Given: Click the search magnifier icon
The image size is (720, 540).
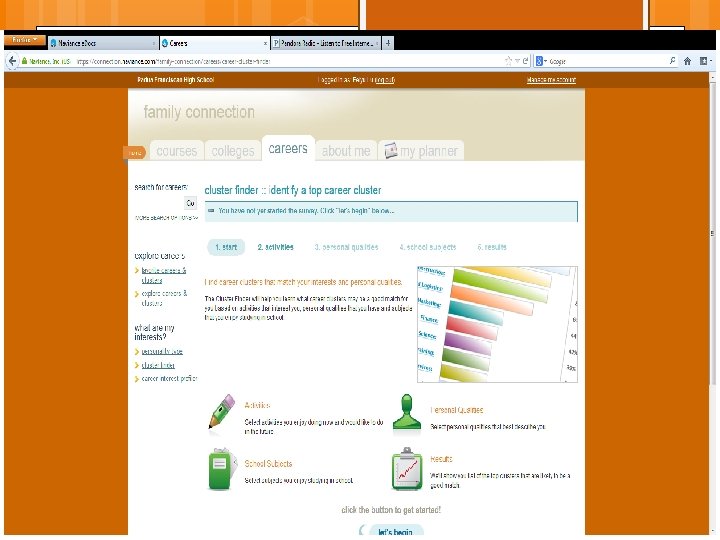Looking at the screenshot, I should coord(672,61).
